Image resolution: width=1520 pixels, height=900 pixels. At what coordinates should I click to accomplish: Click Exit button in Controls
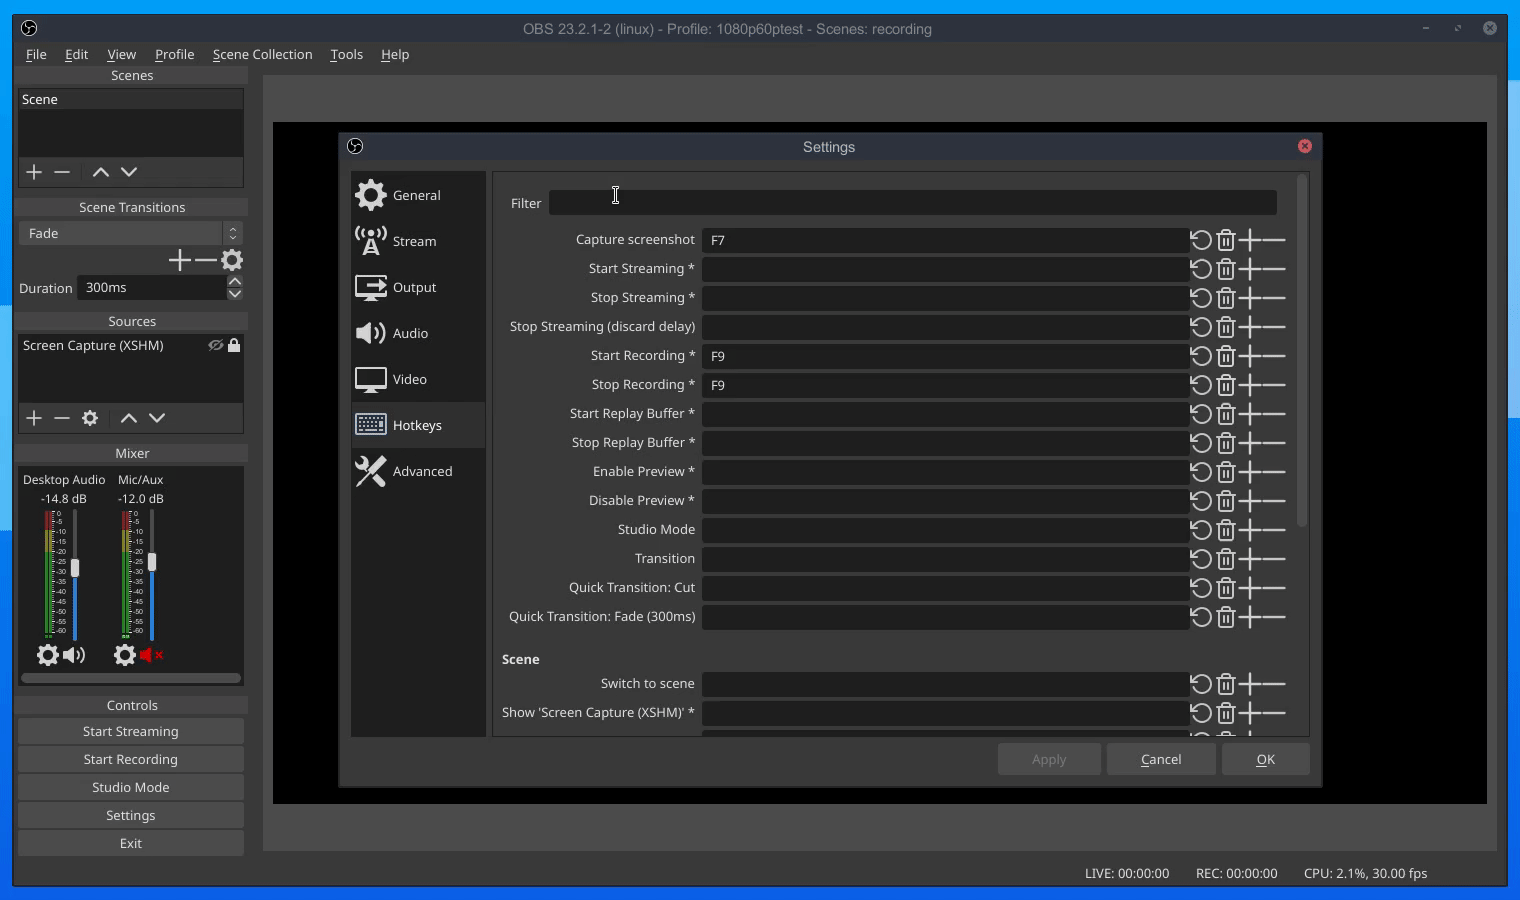pos(131,843)
